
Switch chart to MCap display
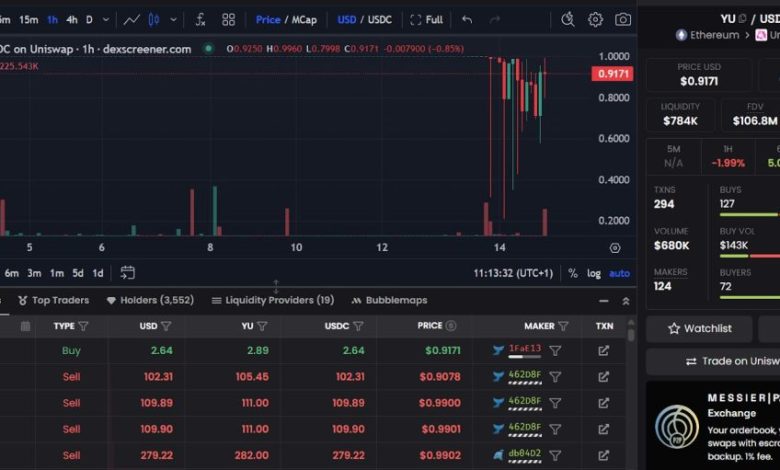[304, 19]
